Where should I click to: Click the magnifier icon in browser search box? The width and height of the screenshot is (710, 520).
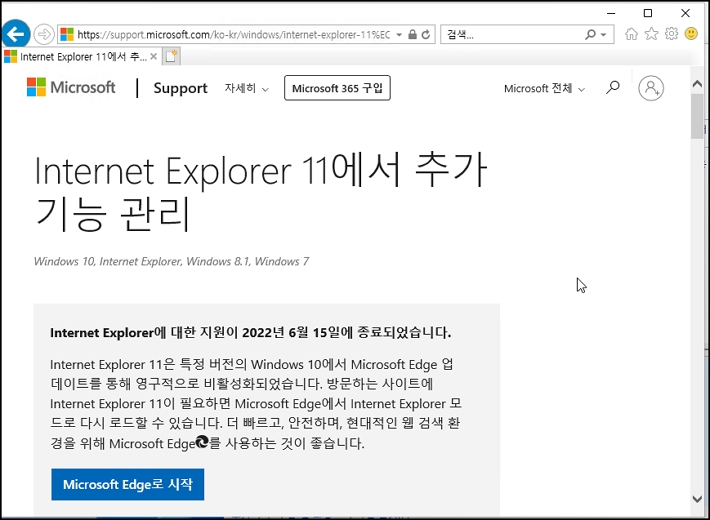[x=590, y=34]
